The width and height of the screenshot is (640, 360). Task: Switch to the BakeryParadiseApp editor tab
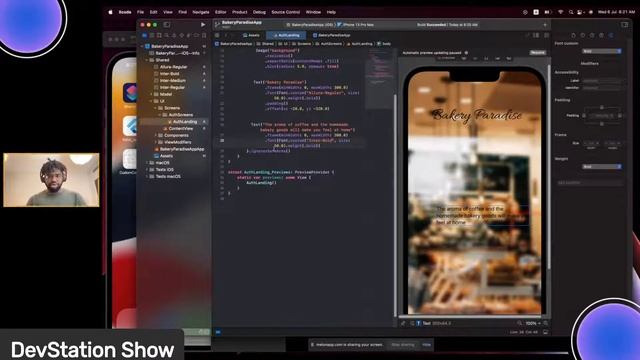click(x=331, y=36)
